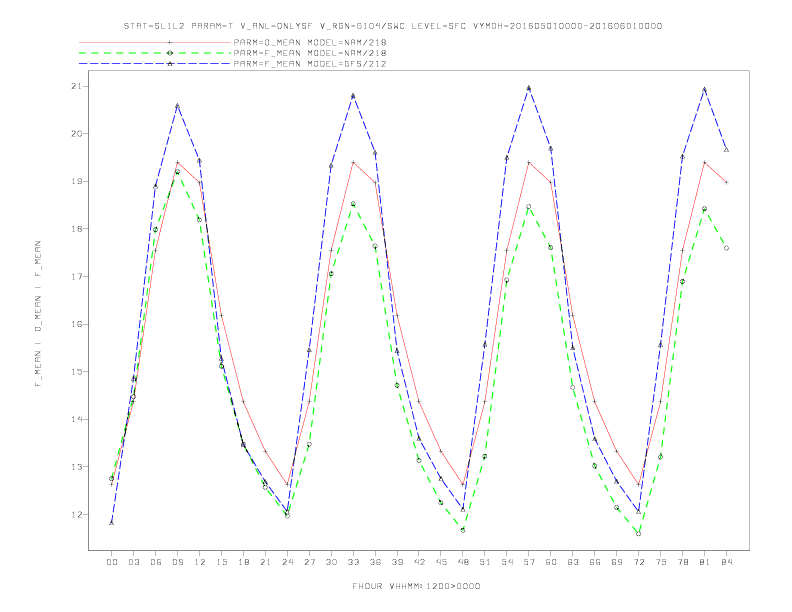792x612 pixels.
Task: Click x-axis forecast hour label 84
Action: tap(727, 562)
